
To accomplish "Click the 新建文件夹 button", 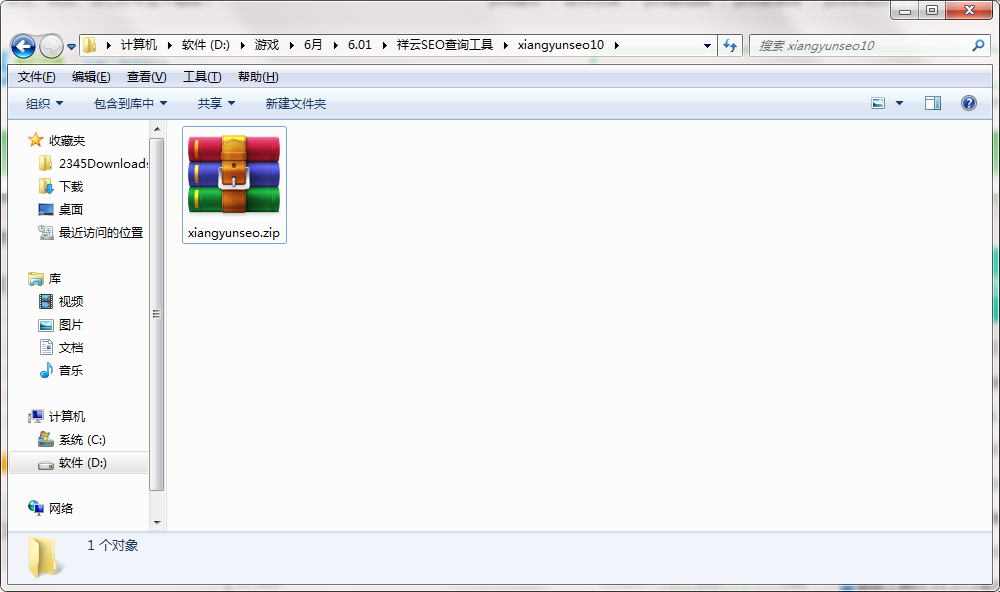I will point(295,103).
